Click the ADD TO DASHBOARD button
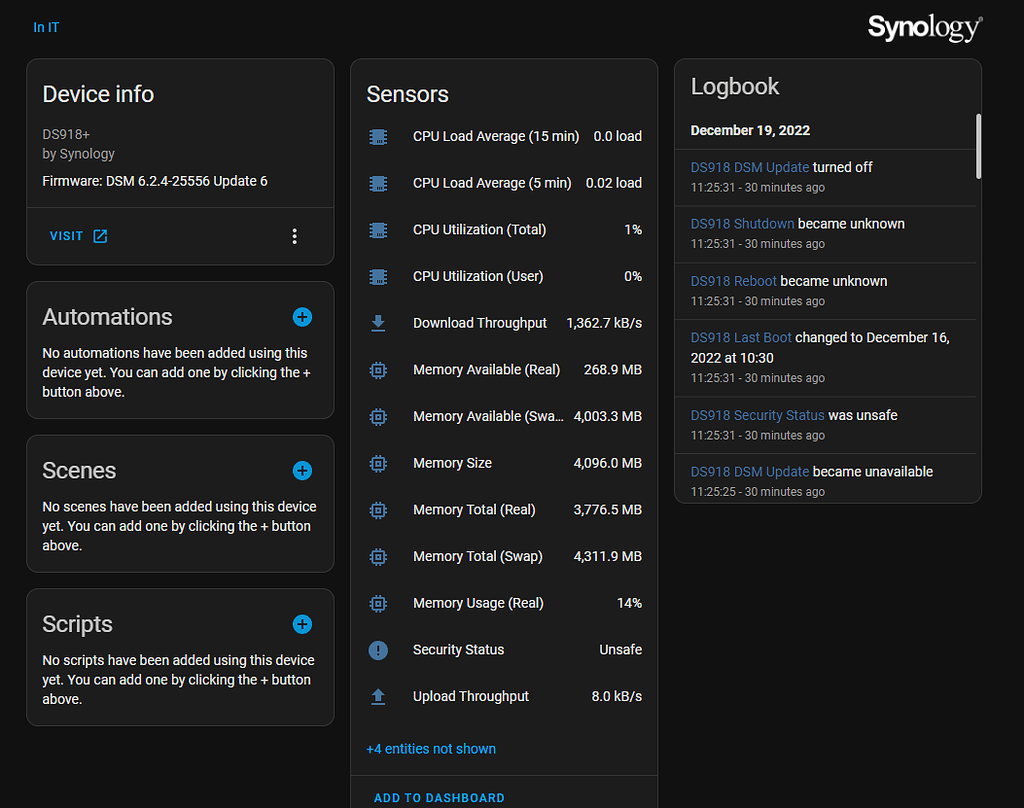This screenshot has height=808, width=1024. point(438,797)
